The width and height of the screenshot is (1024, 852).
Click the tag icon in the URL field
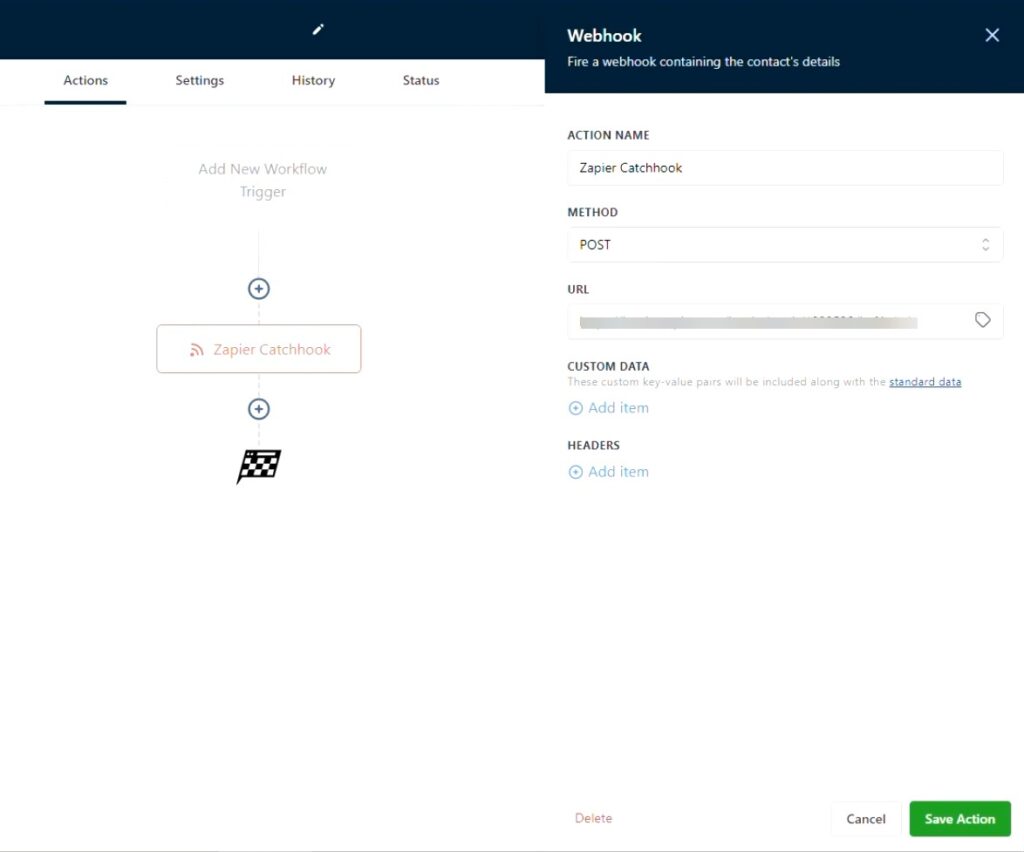982,320
